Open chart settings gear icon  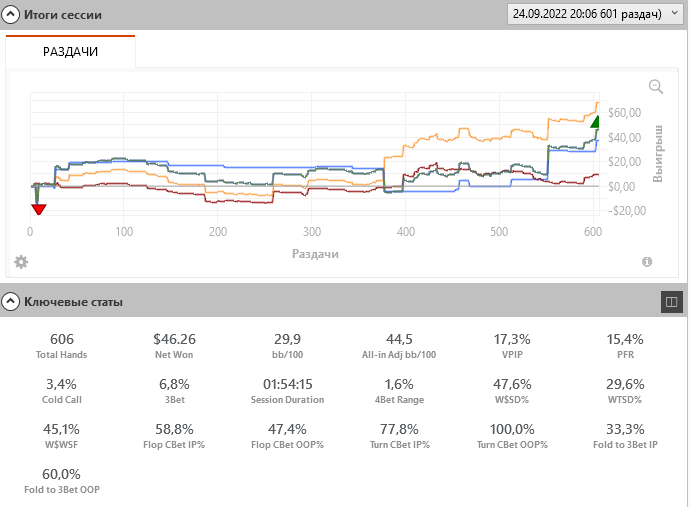pyautogui.click(x=21, y=262)
